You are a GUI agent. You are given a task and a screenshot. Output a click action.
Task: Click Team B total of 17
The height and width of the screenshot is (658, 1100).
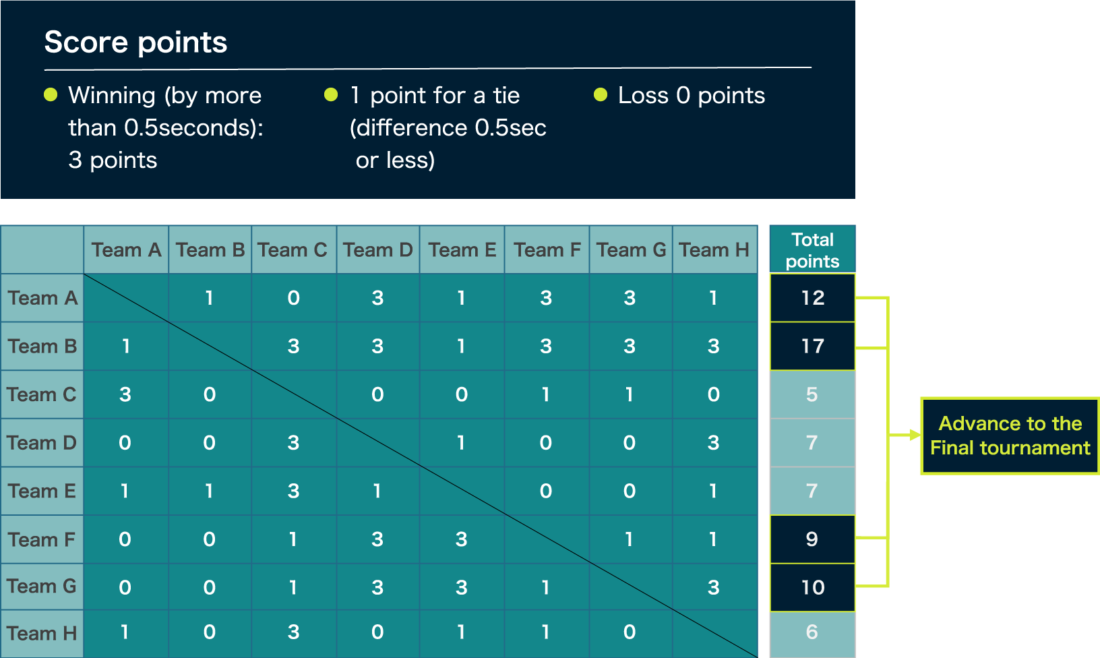(x=812, y=346)
